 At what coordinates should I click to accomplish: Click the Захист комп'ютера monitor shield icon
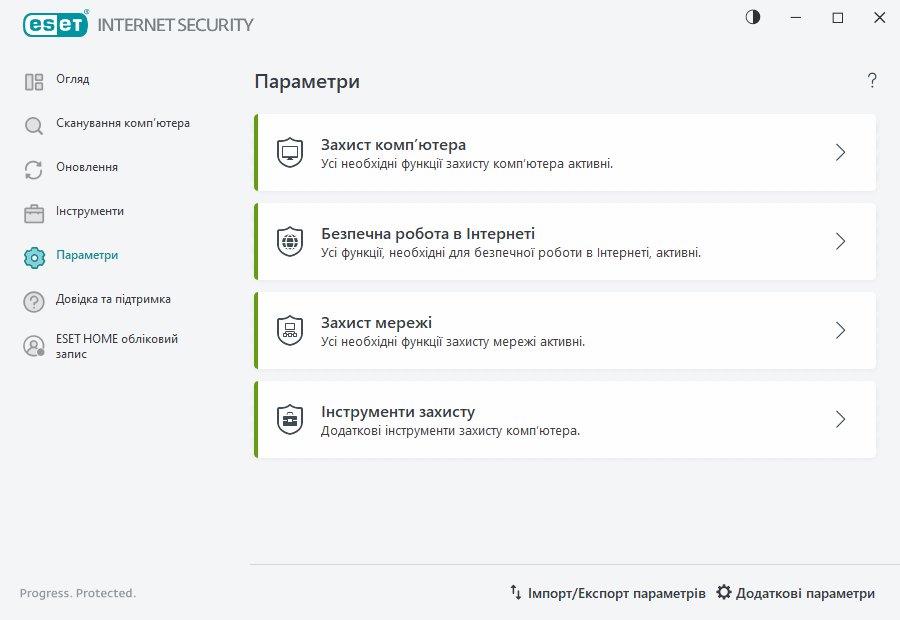[290, 152]
